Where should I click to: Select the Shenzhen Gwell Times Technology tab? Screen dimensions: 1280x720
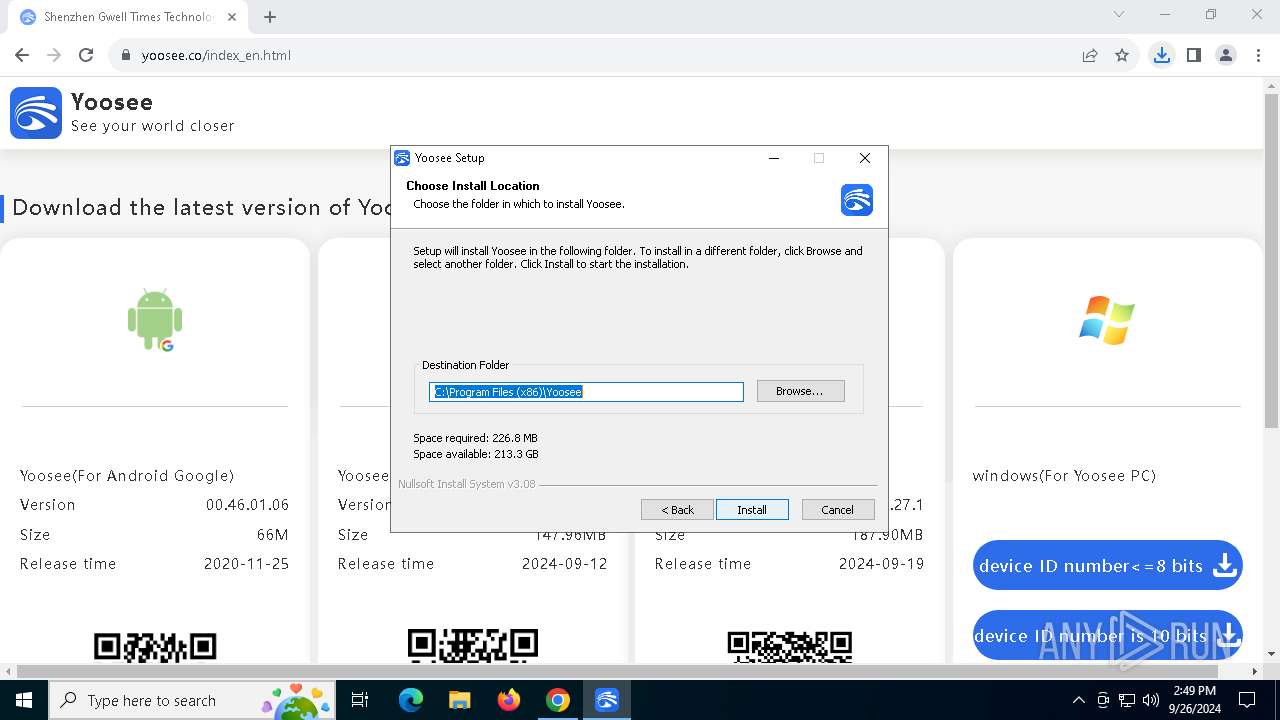(x=128, y=17)
